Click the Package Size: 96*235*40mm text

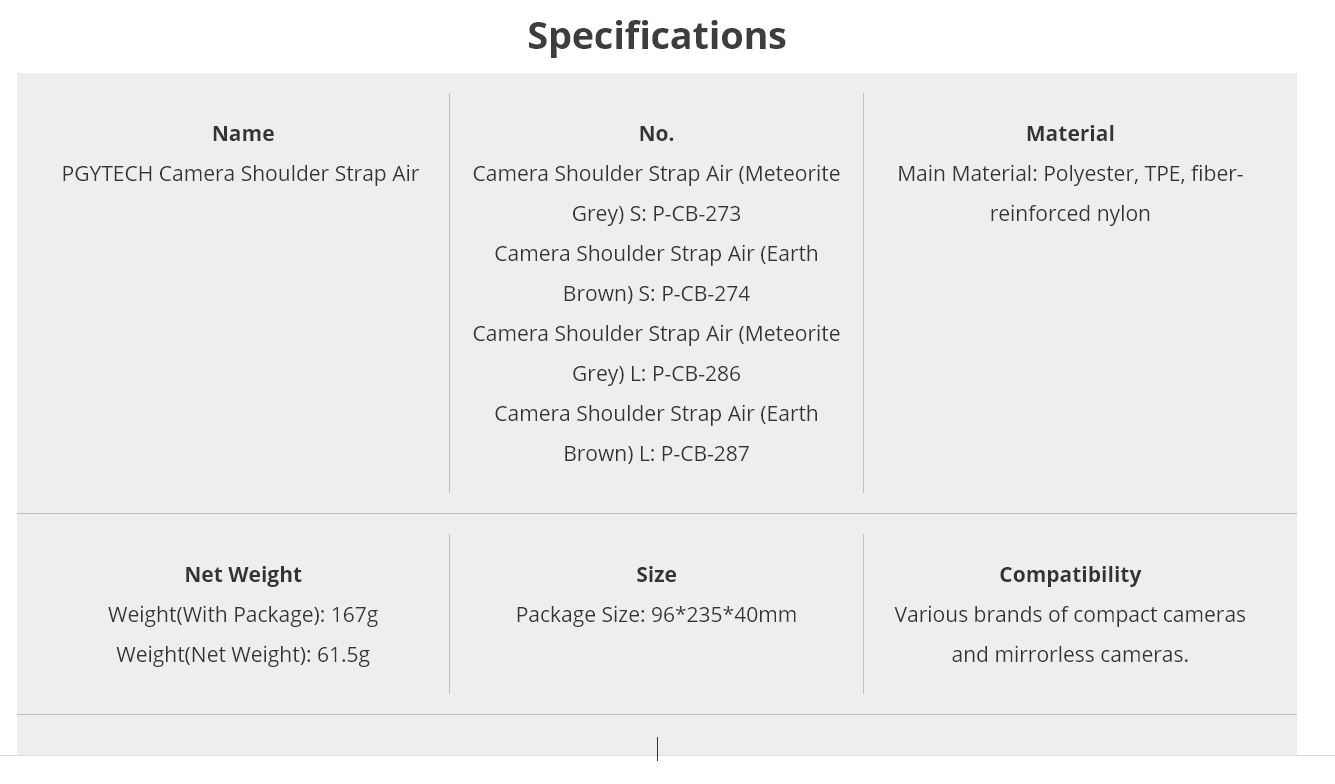656,614
